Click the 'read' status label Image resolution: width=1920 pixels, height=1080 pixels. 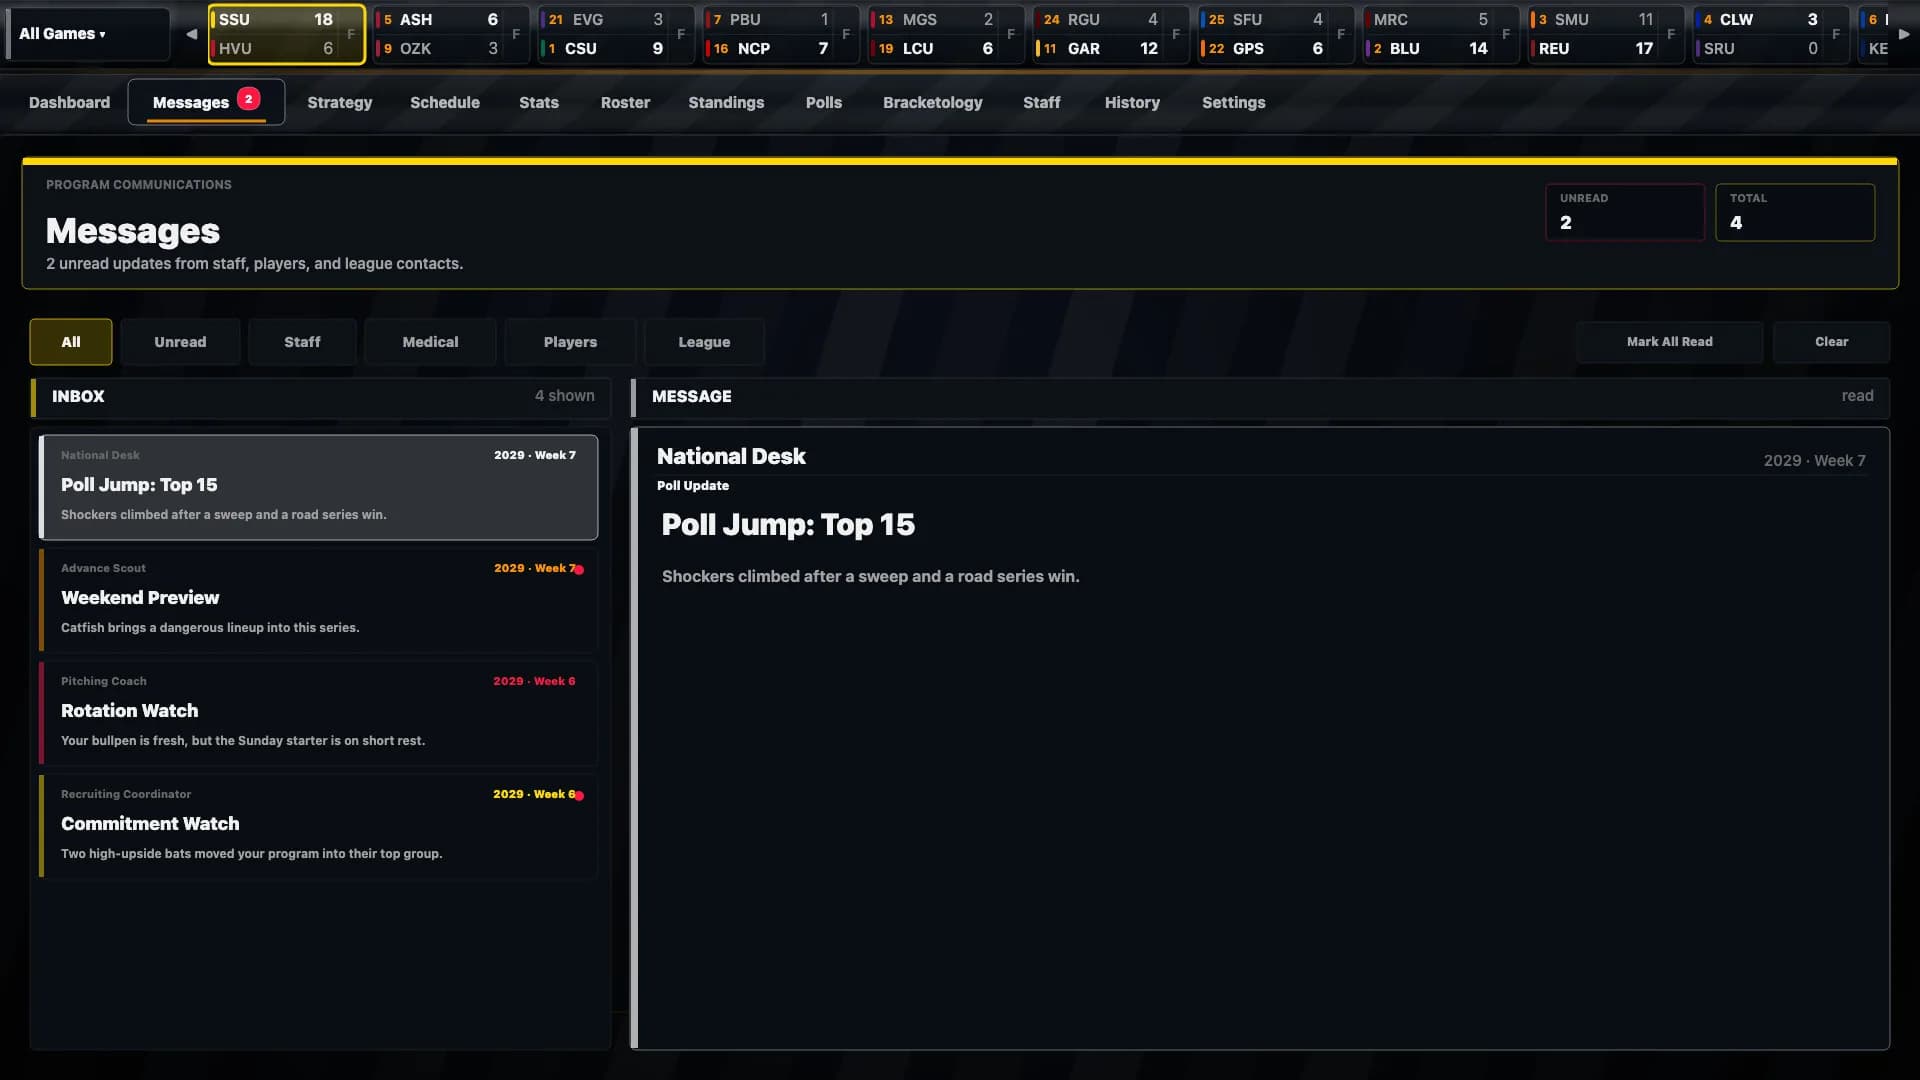click(x=1857, y=396)
